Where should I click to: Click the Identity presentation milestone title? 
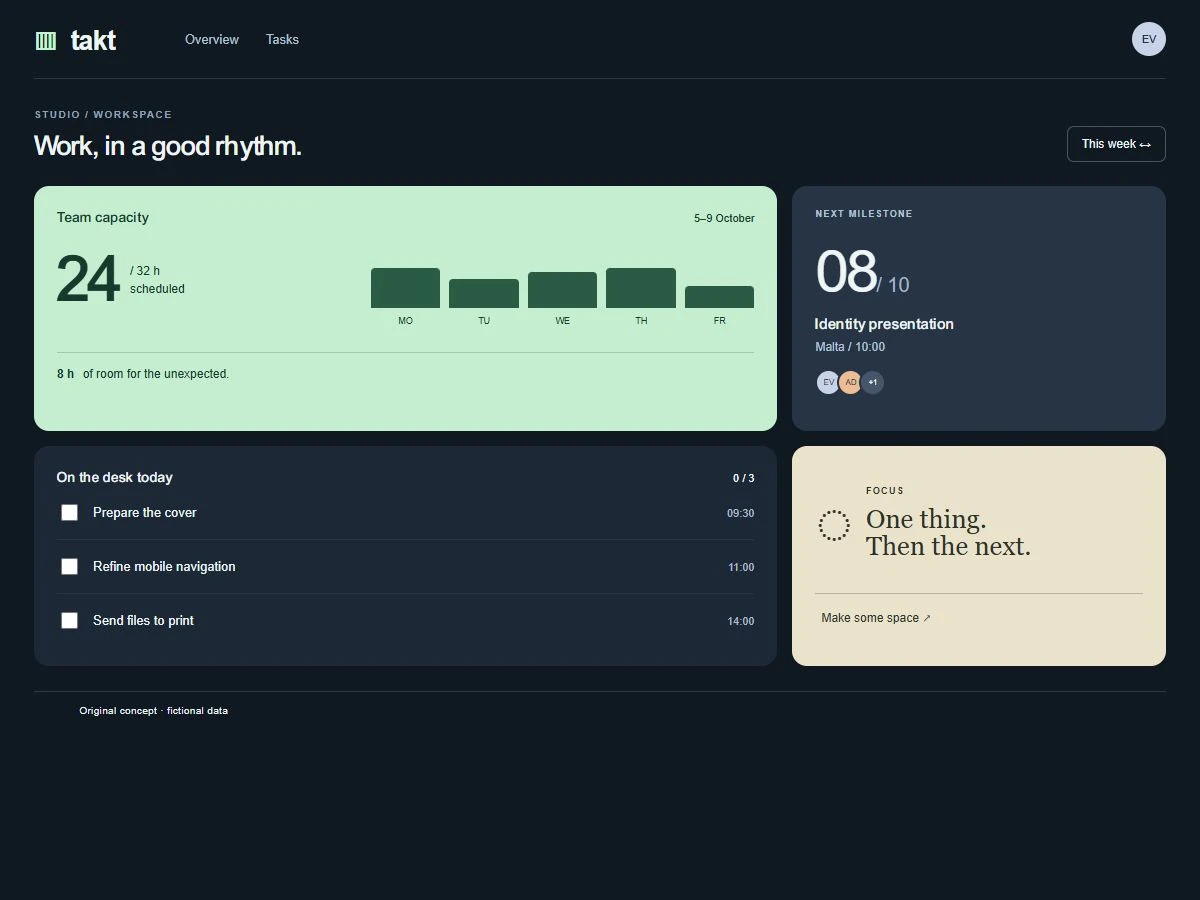click(884, 324)
